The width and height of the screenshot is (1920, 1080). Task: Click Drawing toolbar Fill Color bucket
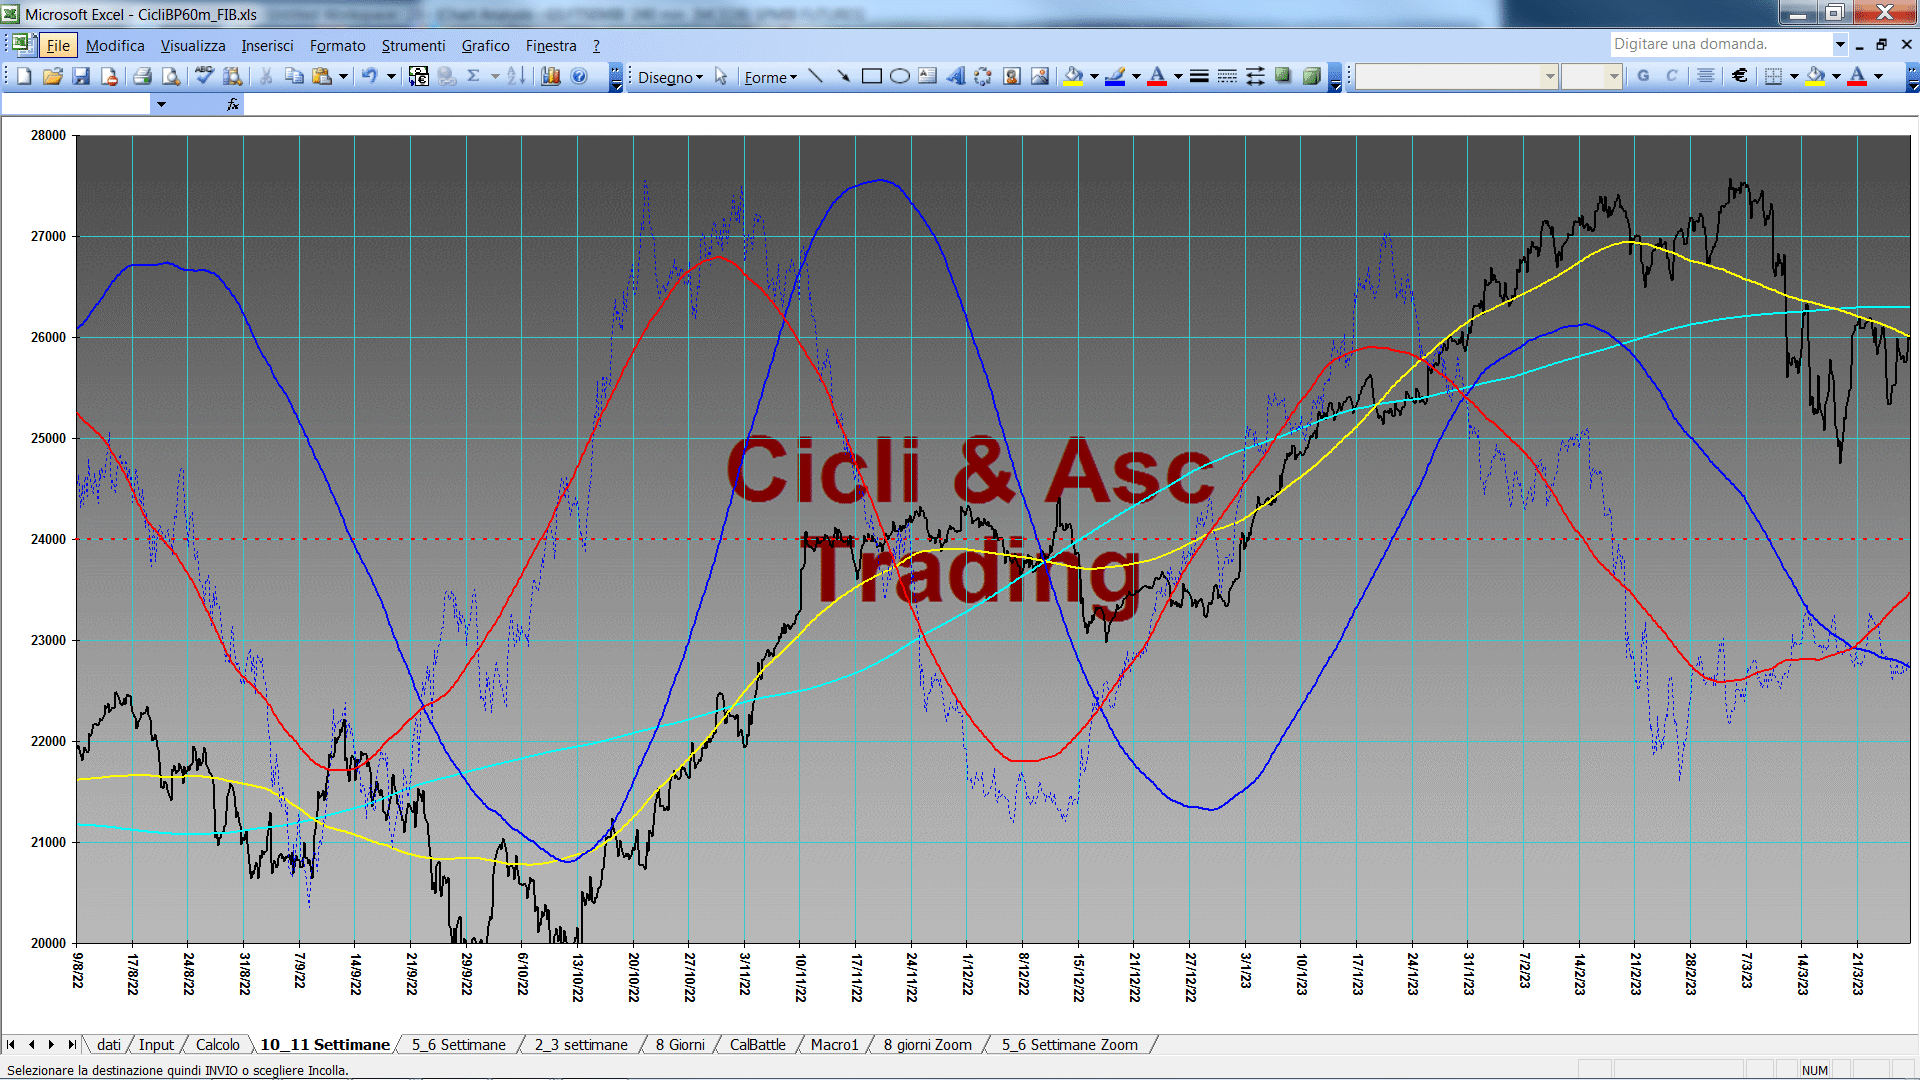point(1074,76)
